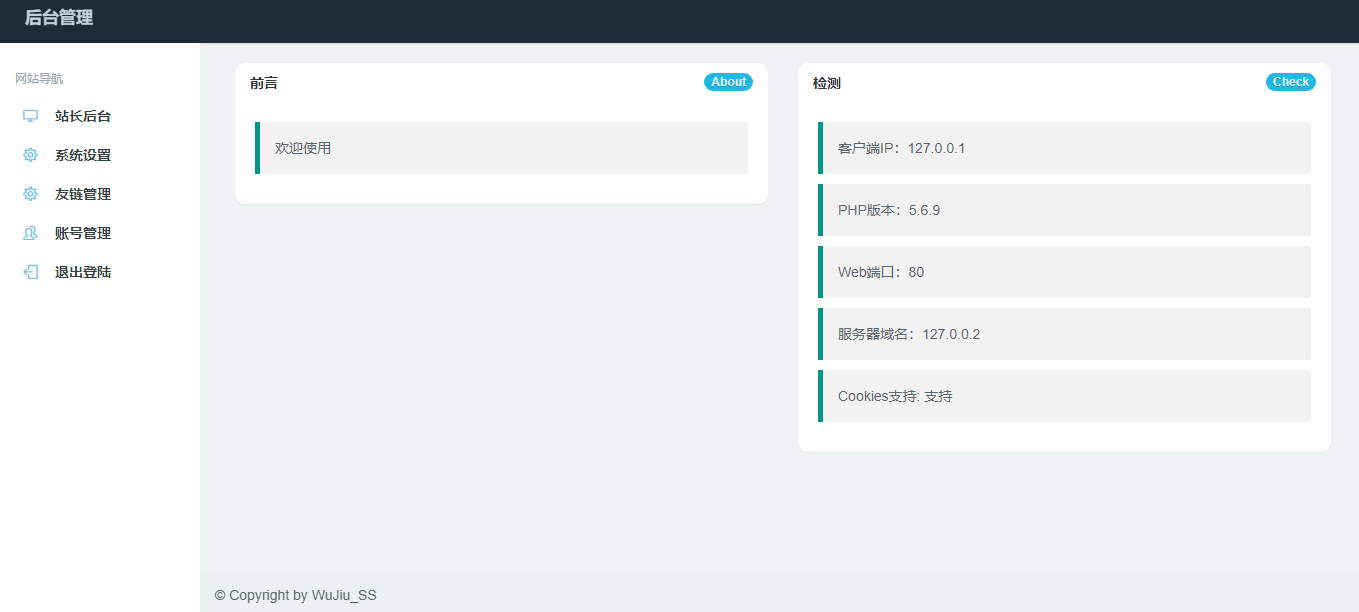Click the 友链管理 gear icon
The image size is (1359, 612).
pyautogui.click(x=29, y=193)
